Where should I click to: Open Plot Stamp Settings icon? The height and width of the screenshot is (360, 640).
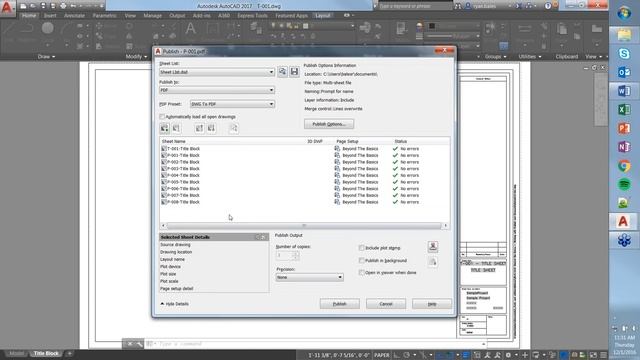tap(433, 246)
